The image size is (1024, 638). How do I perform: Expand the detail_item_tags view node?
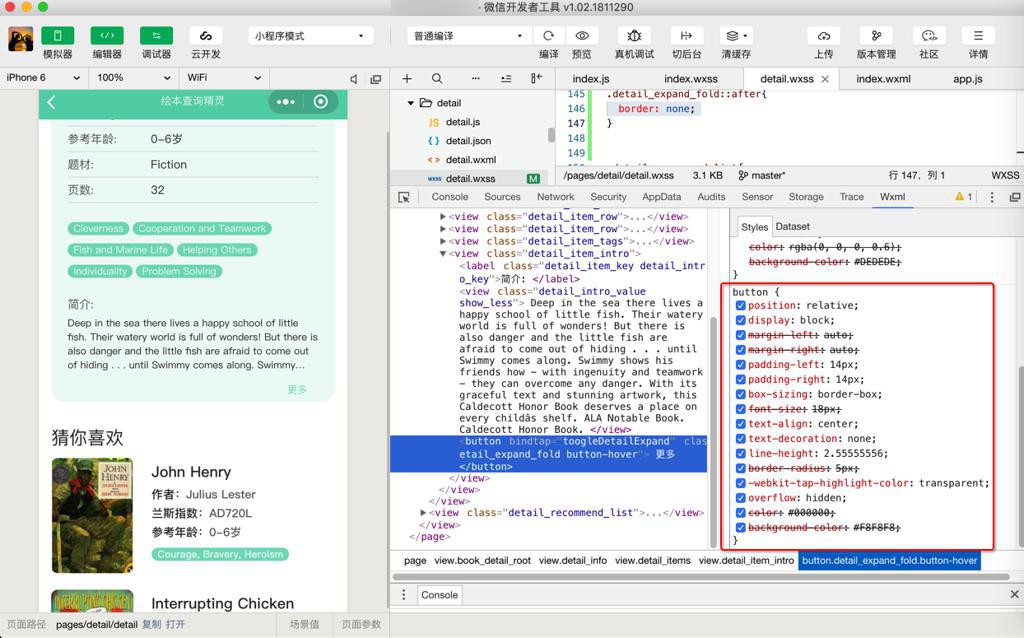pos(443,242)
